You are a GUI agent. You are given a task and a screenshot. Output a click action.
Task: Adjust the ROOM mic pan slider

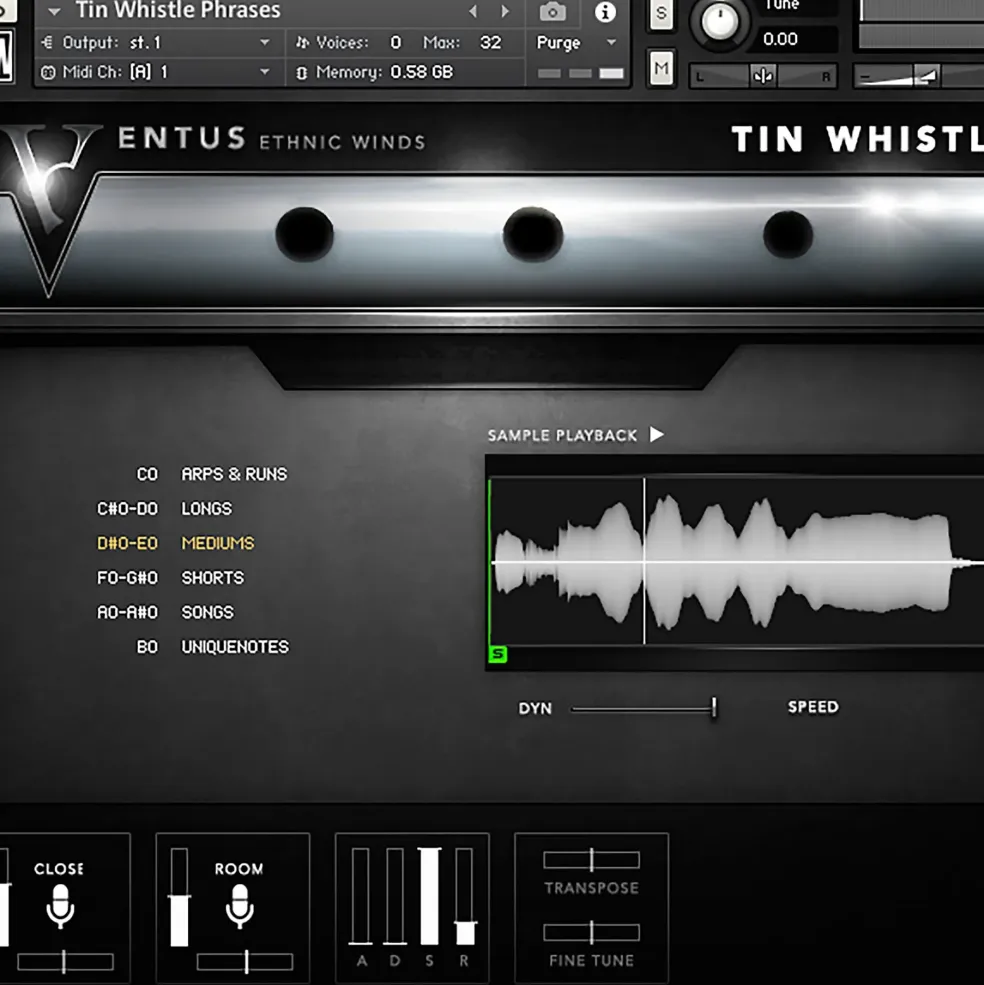pyautogui.click(x=244, y=962)
